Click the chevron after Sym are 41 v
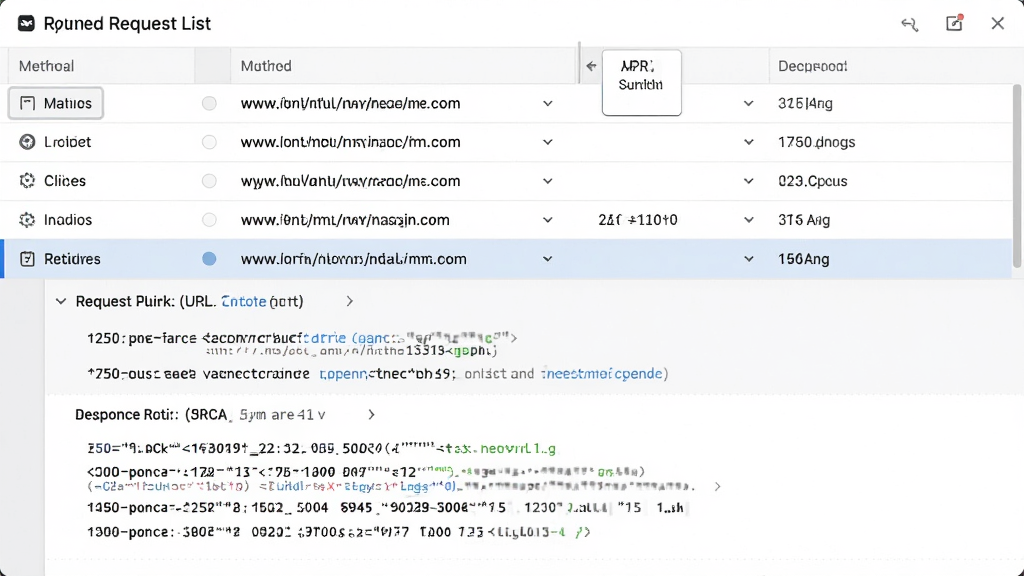This screenshot has height=576, width=1024. point(371,415)
